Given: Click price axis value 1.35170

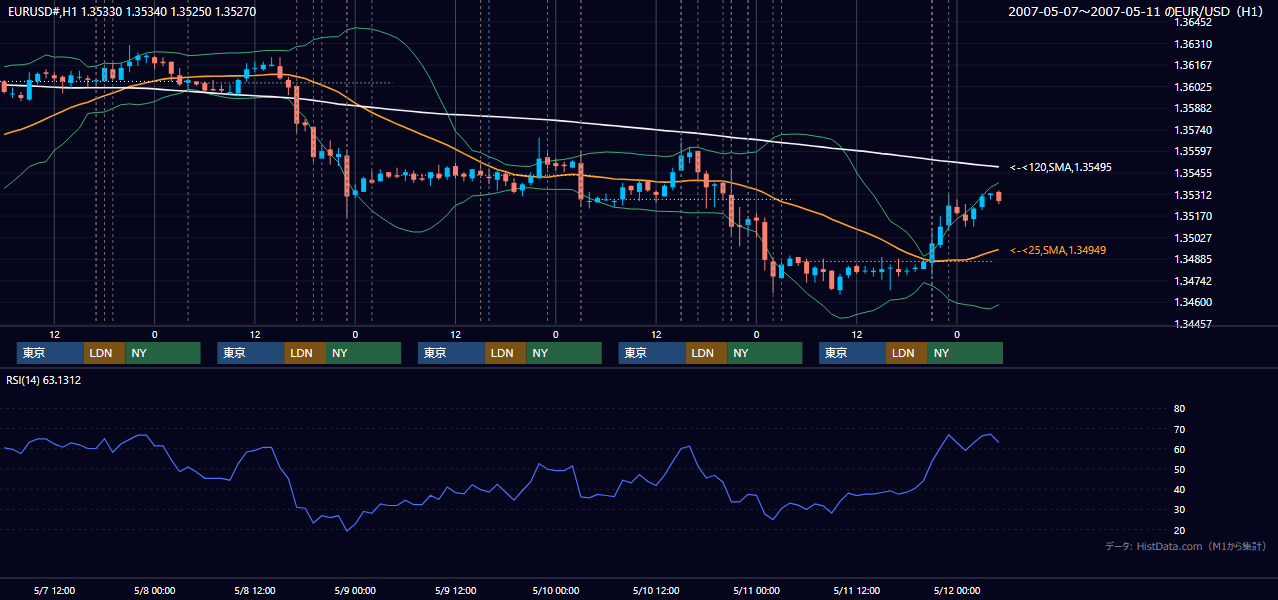Looking at the screenshot, I should (x=1193, y=216).
